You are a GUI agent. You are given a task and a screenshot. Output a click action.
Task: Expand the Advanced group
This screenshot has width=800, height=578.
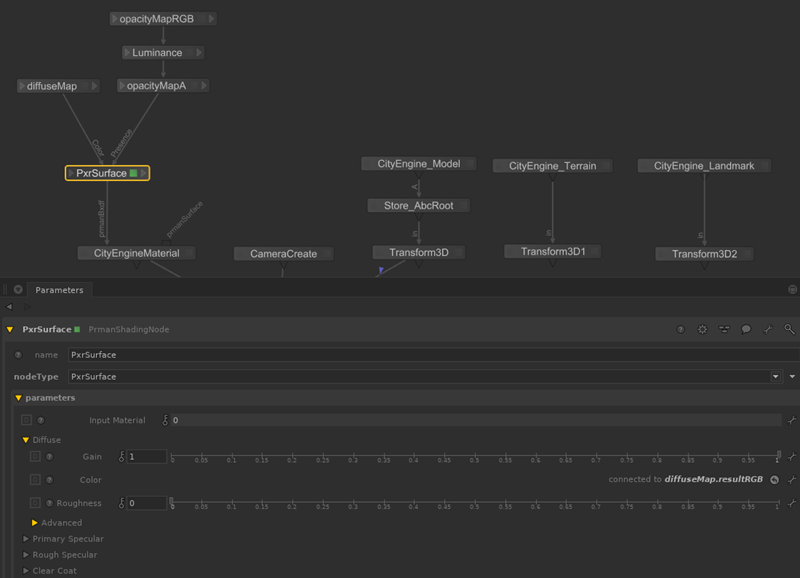35,523
